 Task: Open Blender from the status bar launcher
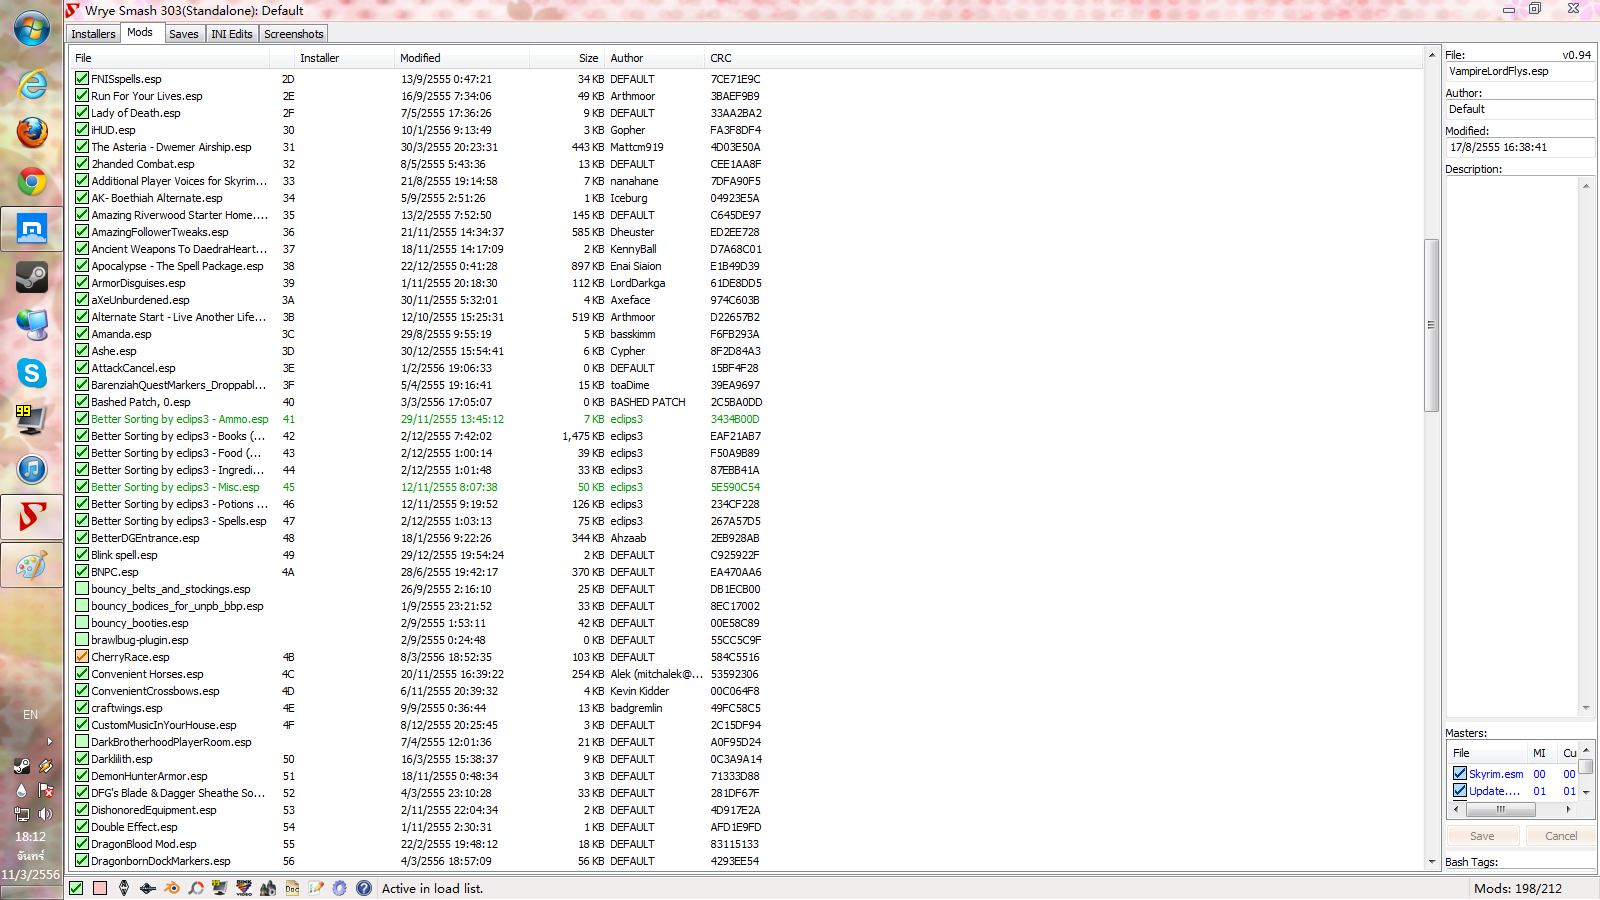pyautogui.click(x=172, y=888)
